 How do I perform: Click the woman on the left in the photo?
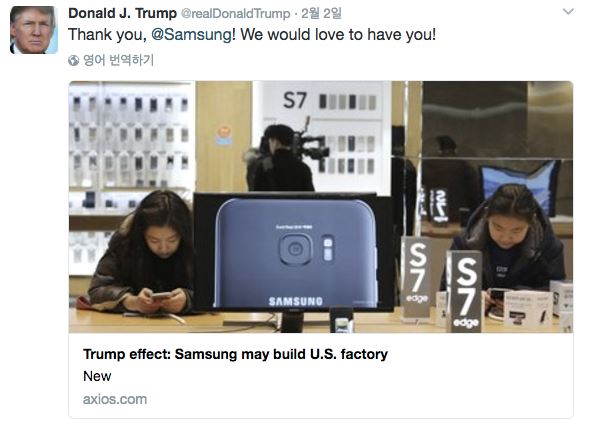[x=142, y=253]
